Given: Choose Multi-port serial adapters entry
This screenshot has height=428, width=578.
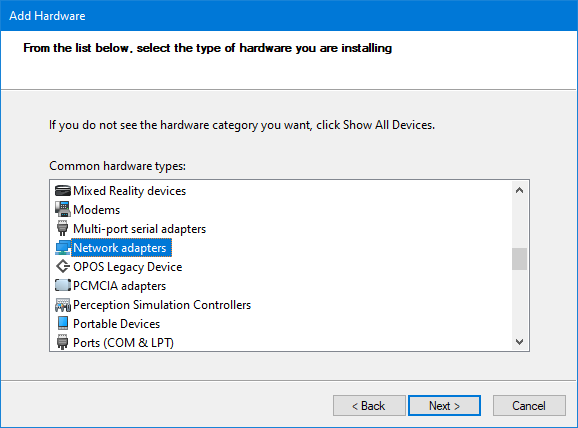Looking at the screenshot, I should (x=139, y=229).
